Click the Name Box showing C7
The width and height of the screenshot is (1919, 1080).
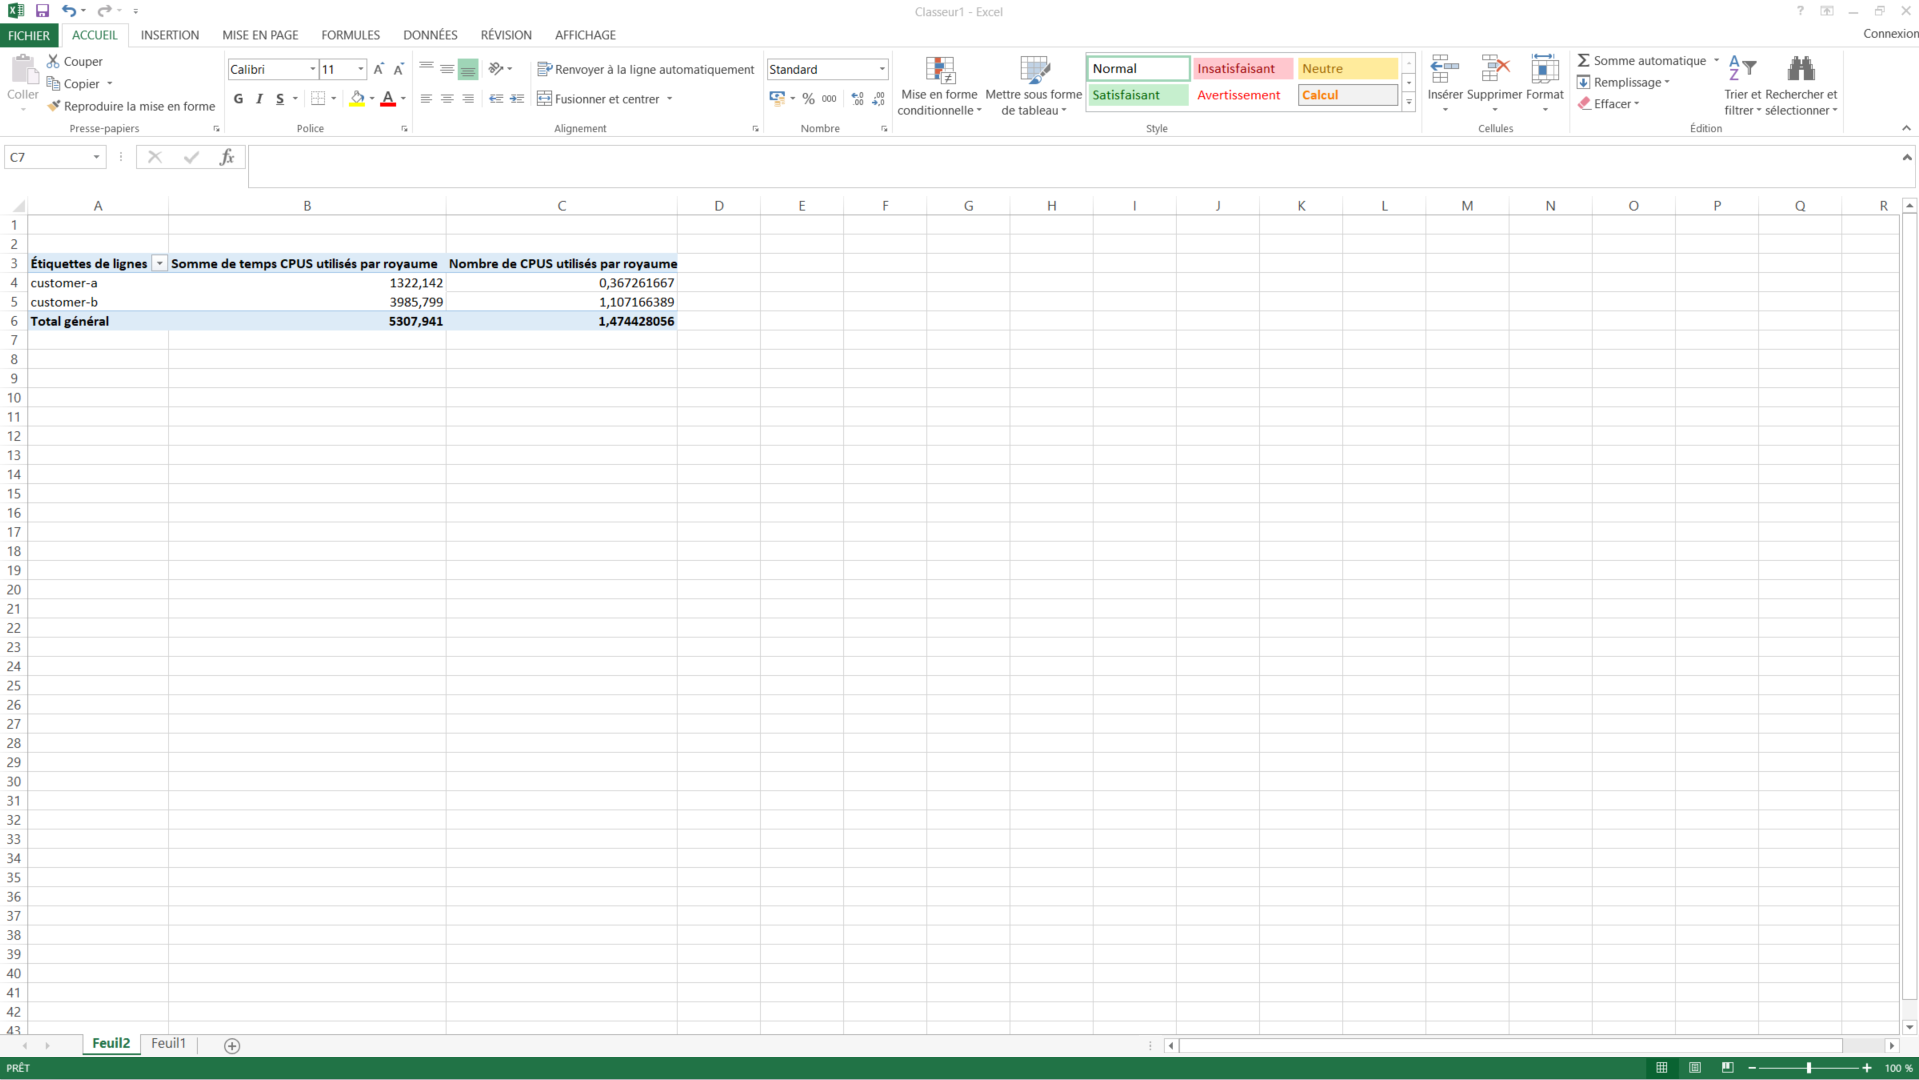pos(47,157)
